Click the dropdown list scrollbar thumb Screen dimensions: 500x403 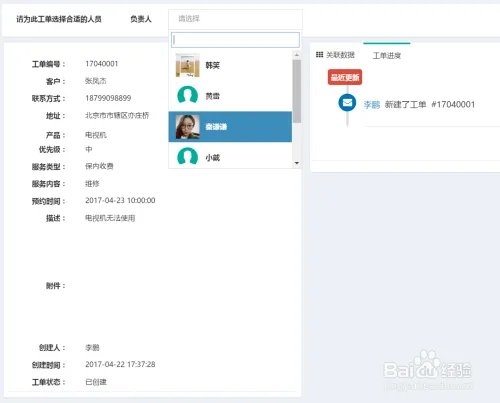pyautogui.click(x=297, y=91)
